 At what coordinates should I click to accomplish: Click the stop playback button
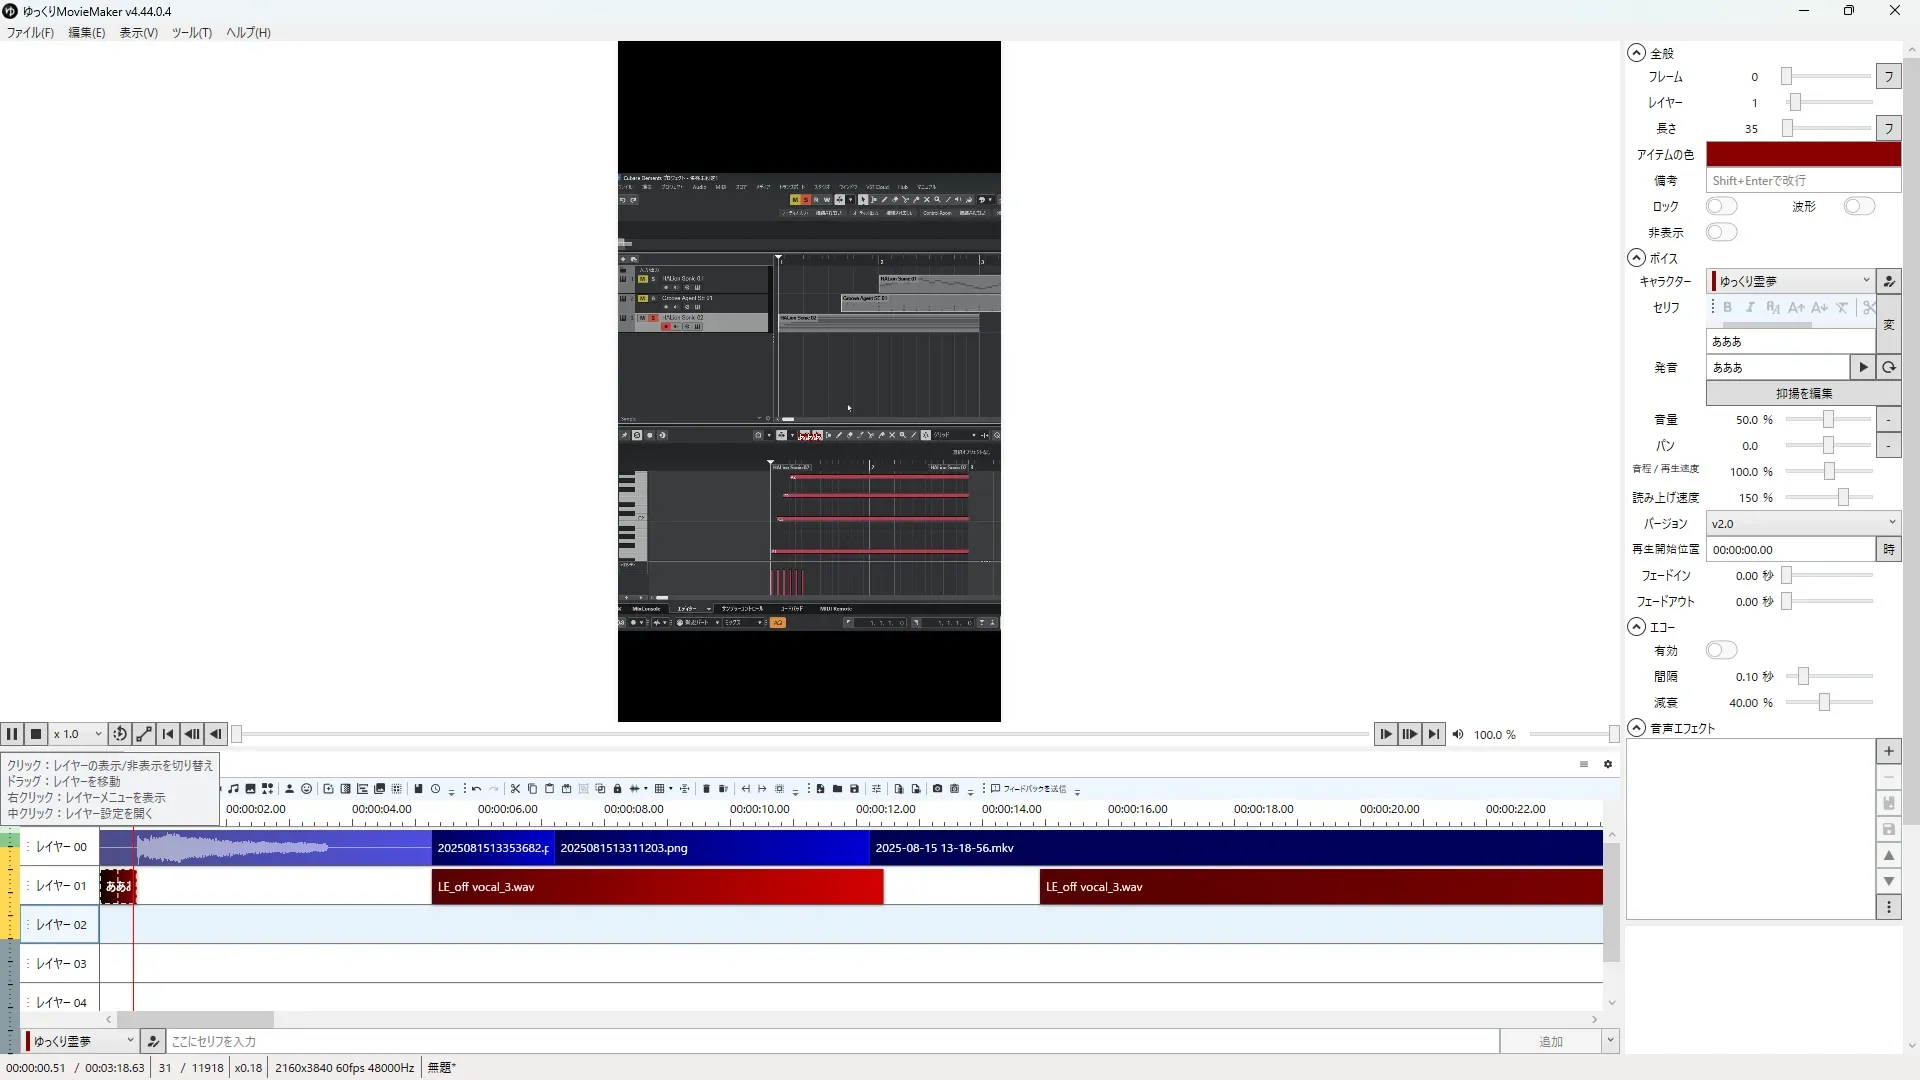[x=36, y=734]
